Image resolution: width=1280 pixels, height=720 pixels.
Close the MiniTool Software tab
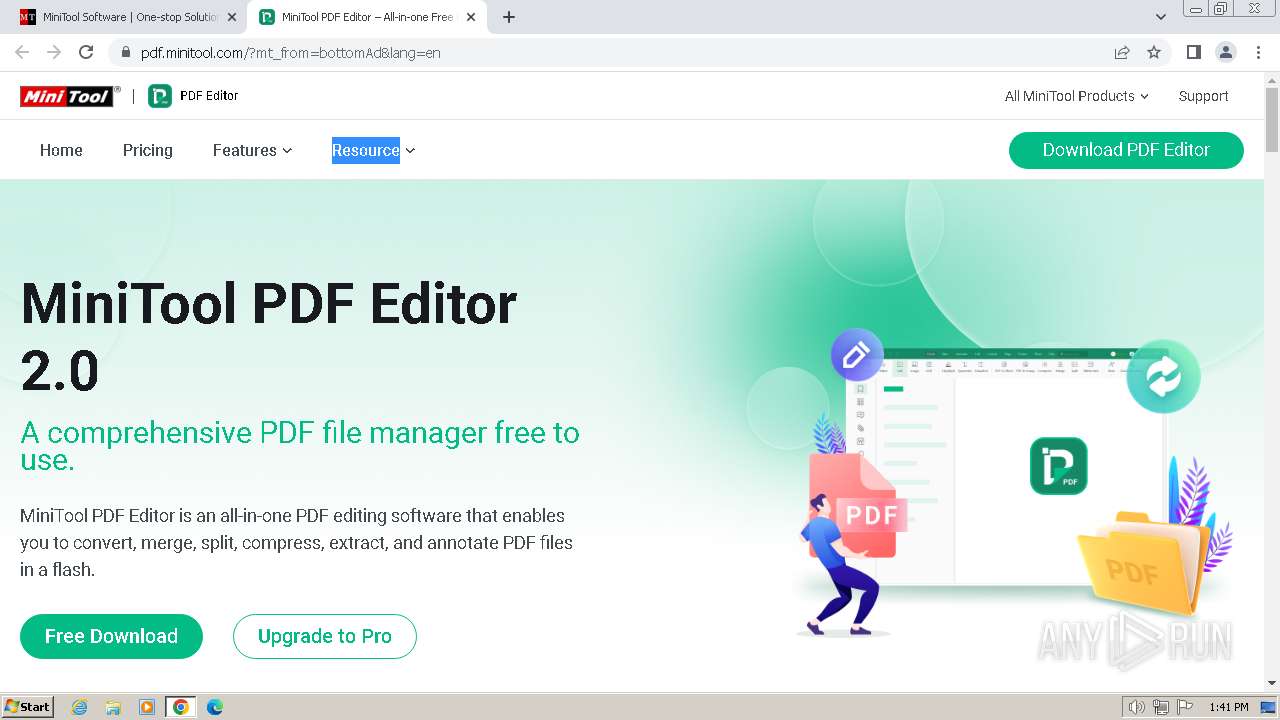point(232,17)
